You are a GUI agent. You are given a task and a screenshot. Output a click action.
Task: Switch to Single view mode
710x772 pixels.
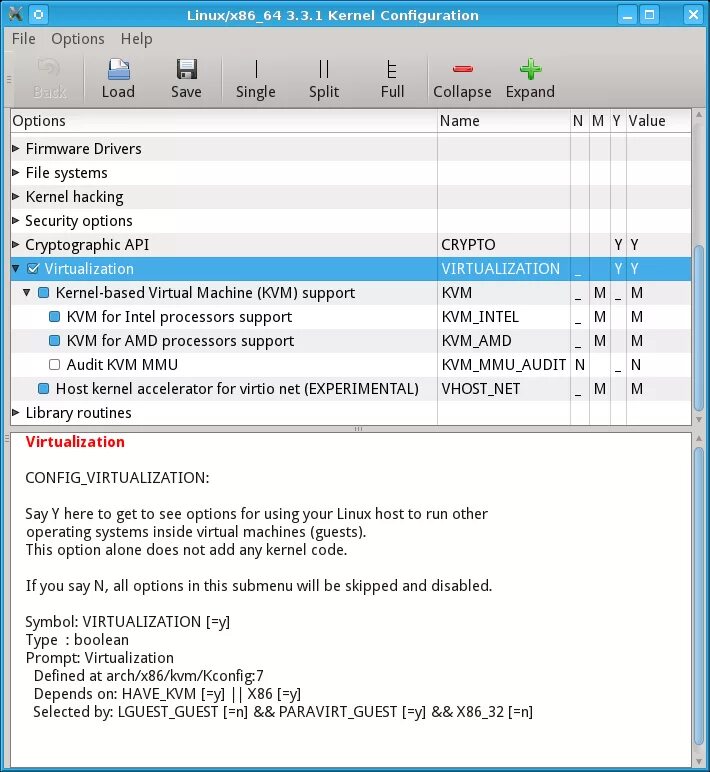coord(256,79)
